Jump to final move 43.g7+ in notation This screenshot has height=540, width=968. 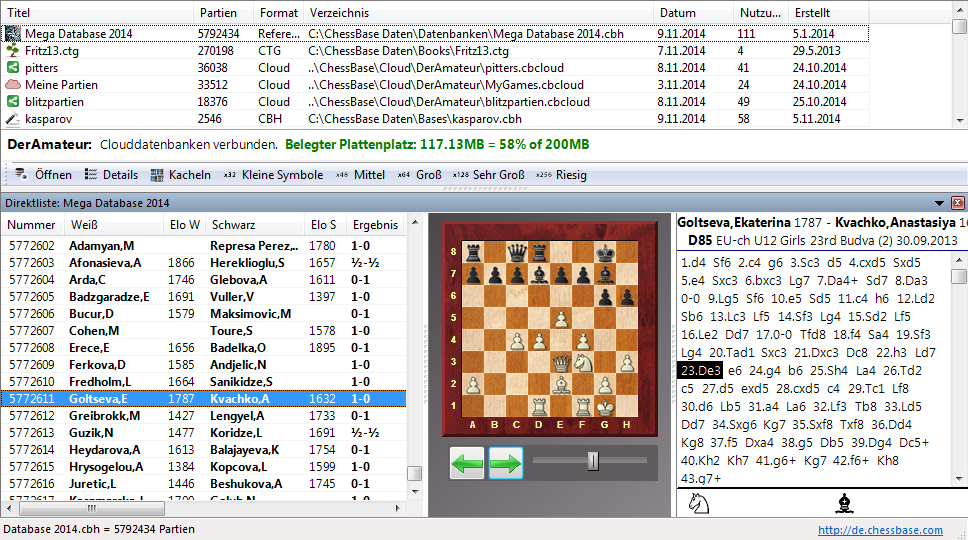point(701,478)
